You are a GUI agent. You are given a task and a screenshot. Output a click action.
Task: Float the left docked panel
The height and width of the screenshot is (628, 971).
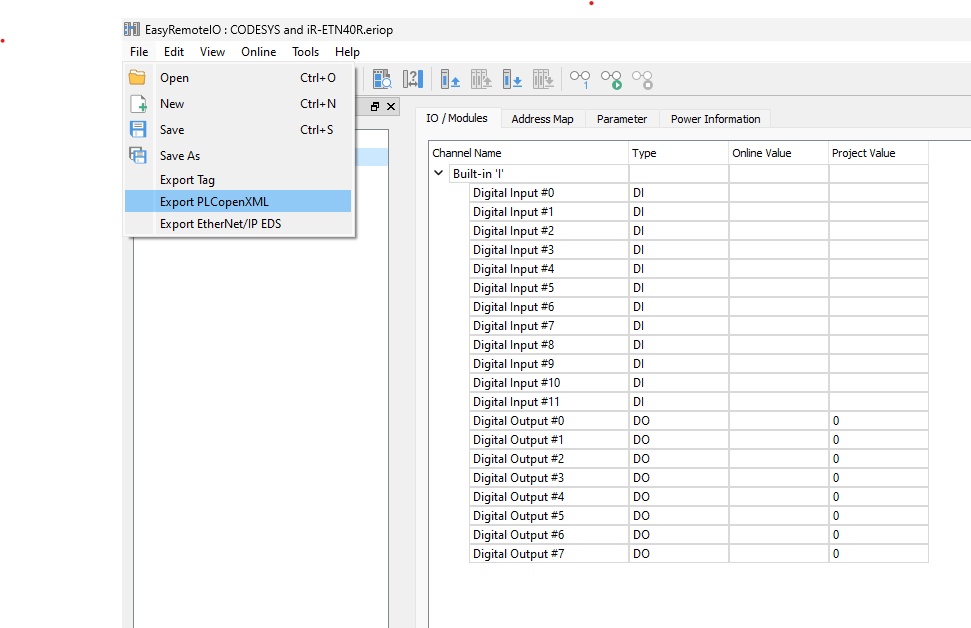click(375, 107)
